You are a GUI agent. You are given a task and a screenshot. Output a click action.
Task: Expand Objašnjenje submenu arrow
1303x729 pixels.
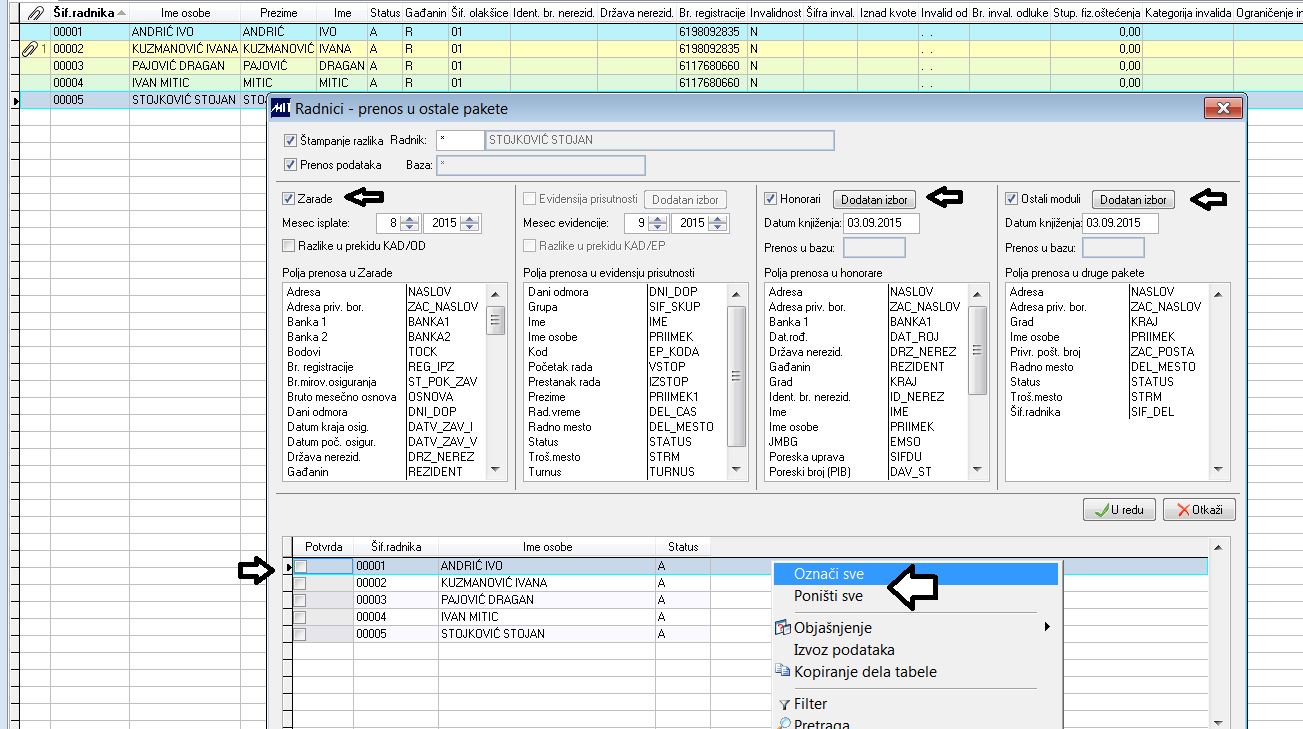[1047, 627]
